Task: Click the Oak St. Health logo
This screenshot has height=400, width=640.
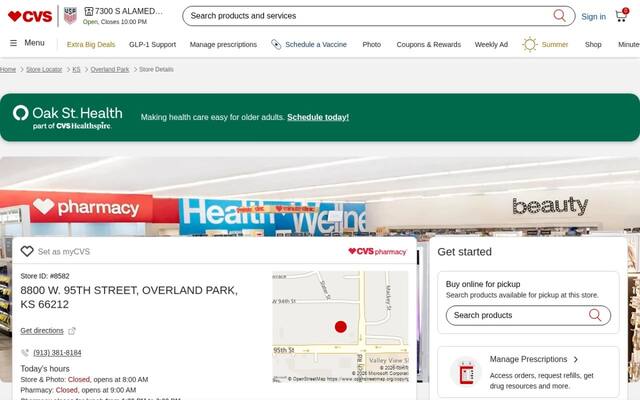Action: pos(67,118)
